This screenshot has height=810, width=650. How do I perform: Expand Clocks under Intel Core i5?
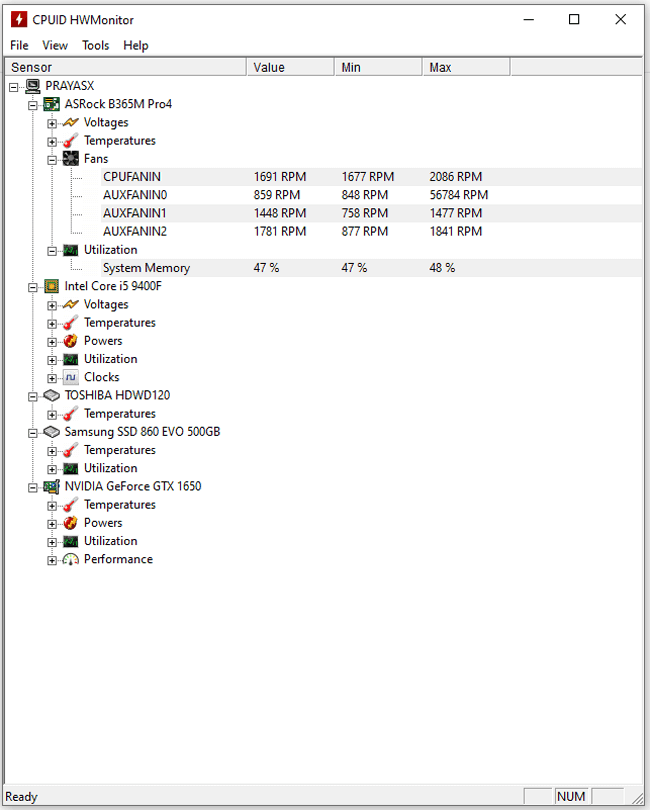tap(52, 378)
